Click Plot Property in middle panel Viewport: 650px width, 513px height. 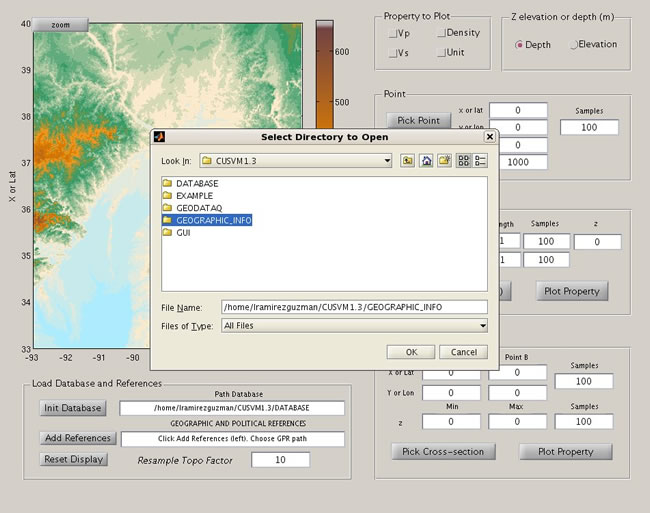coord(572,291)
